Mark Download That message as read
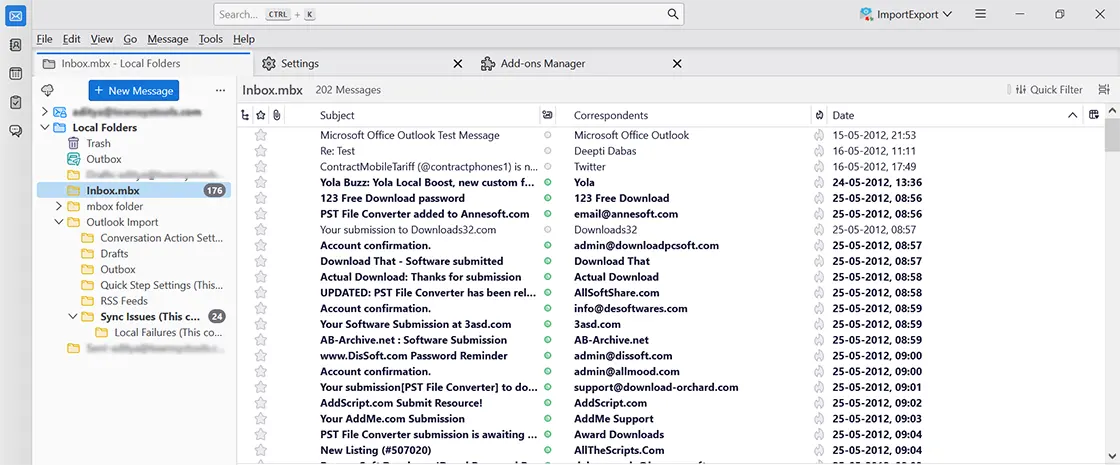The height and width of the screenshot is (465, 1120). (x=547, y=261)
